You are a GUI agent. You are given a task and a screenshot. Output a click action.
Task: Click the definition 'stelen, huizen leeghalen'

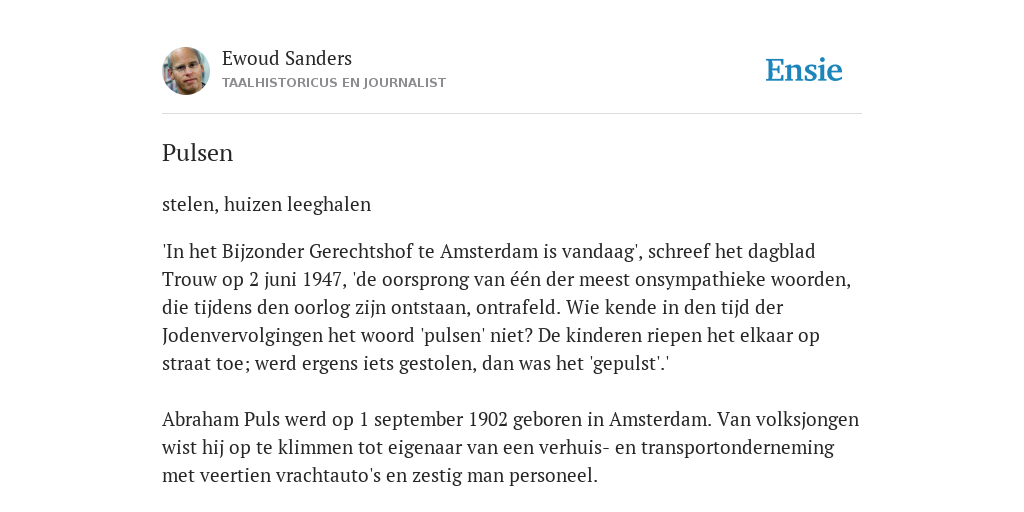[266, 204]
